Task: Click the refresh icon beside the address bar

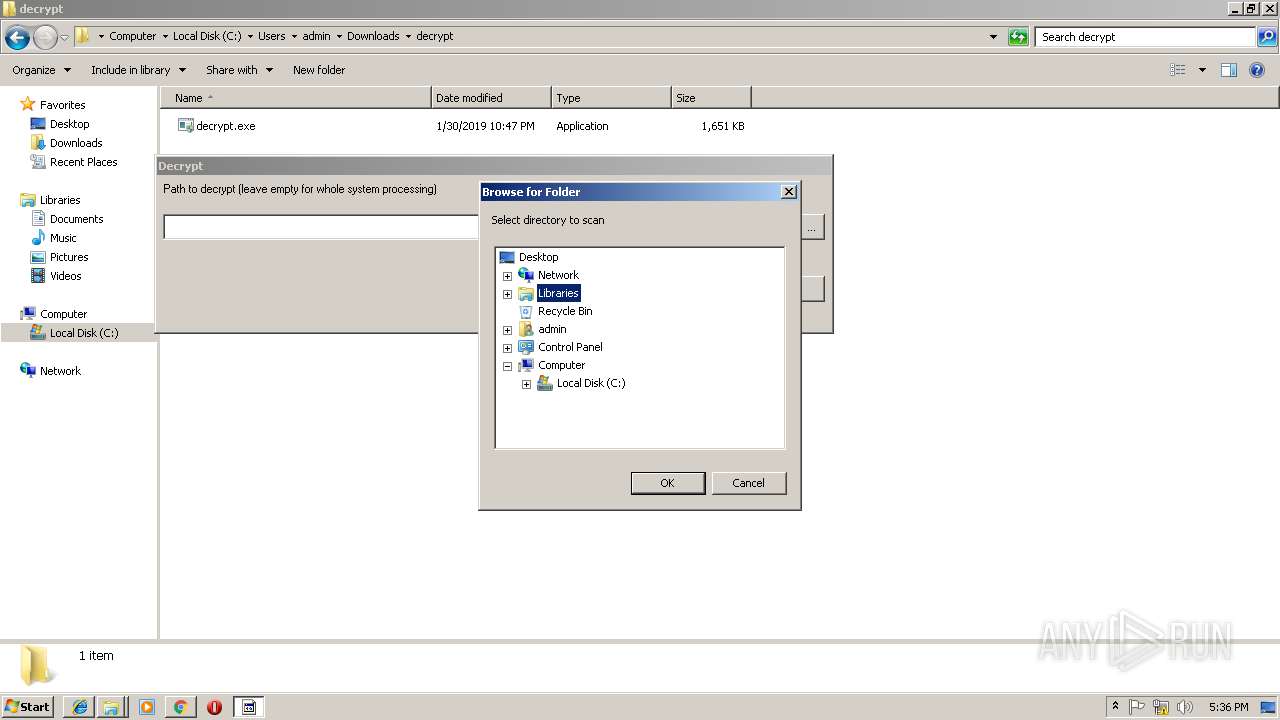Action: (1018, 37)
